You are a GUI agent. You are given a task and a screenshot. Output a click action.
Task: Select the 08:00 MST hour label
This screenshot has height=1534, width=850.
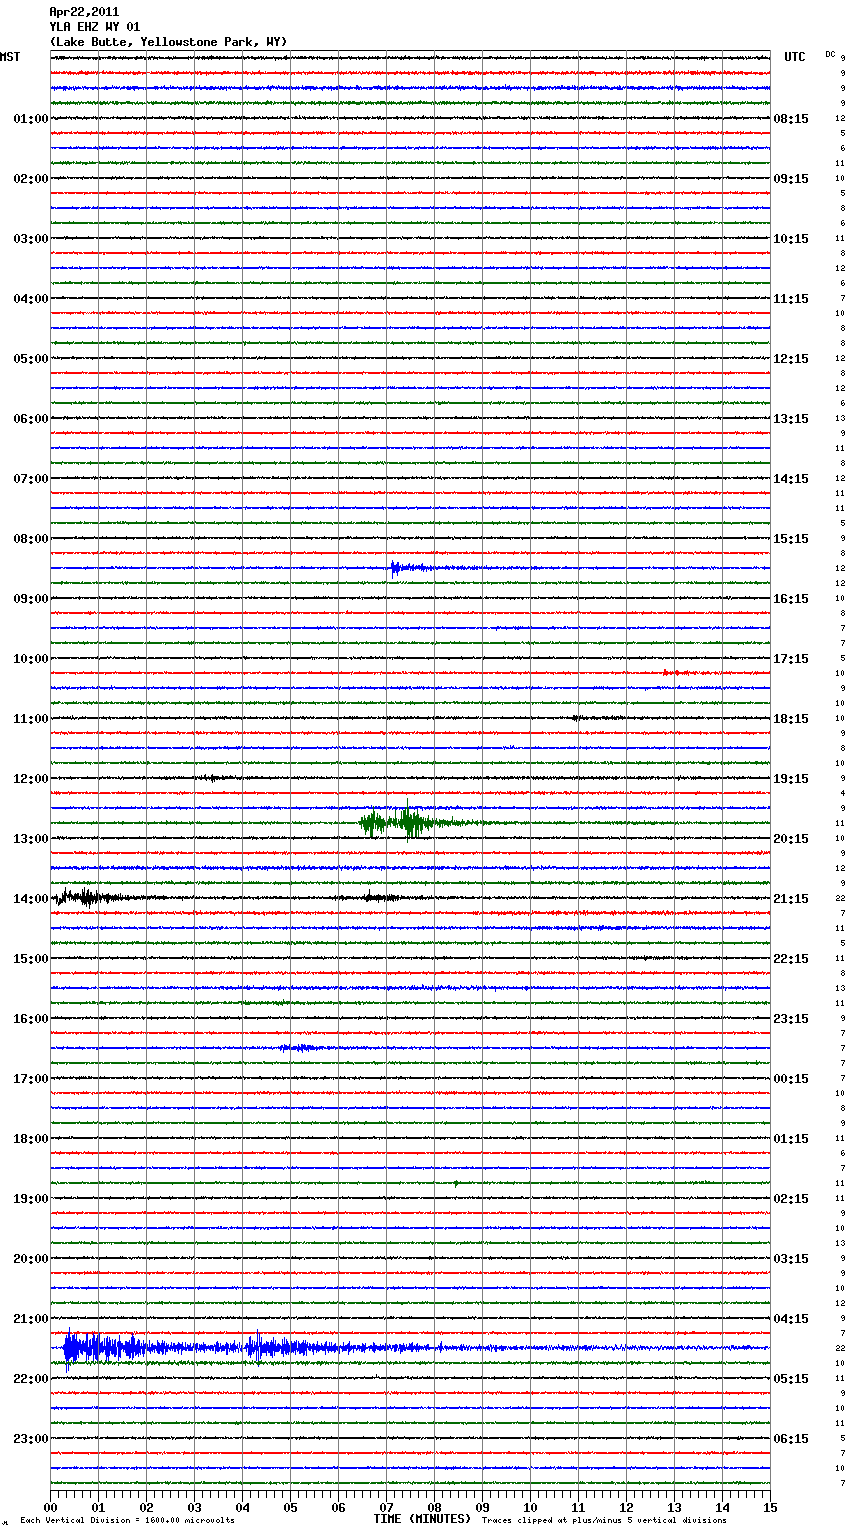coord(31,539)
